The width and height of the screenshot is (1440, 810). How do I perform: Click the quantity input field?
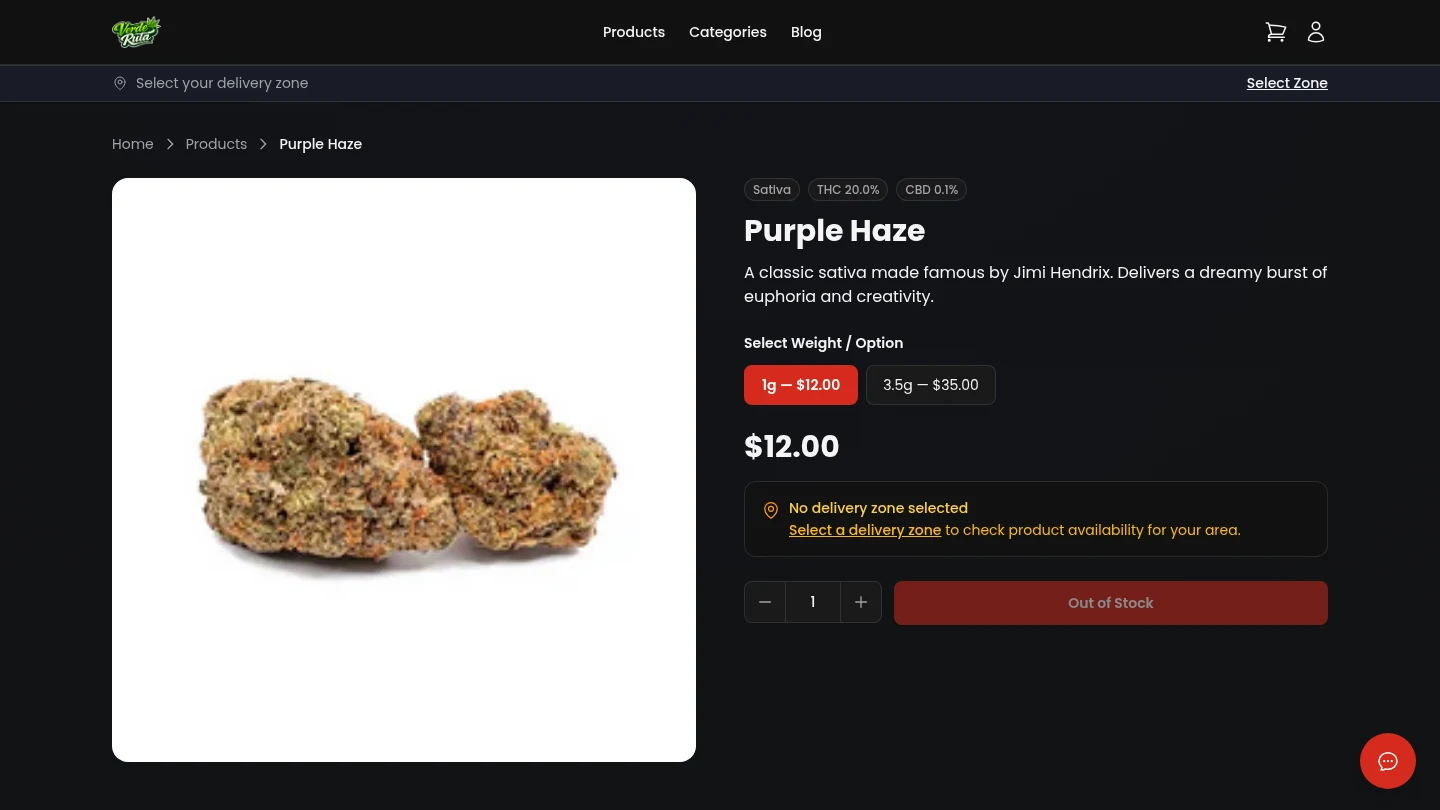[x=813, y=602]
